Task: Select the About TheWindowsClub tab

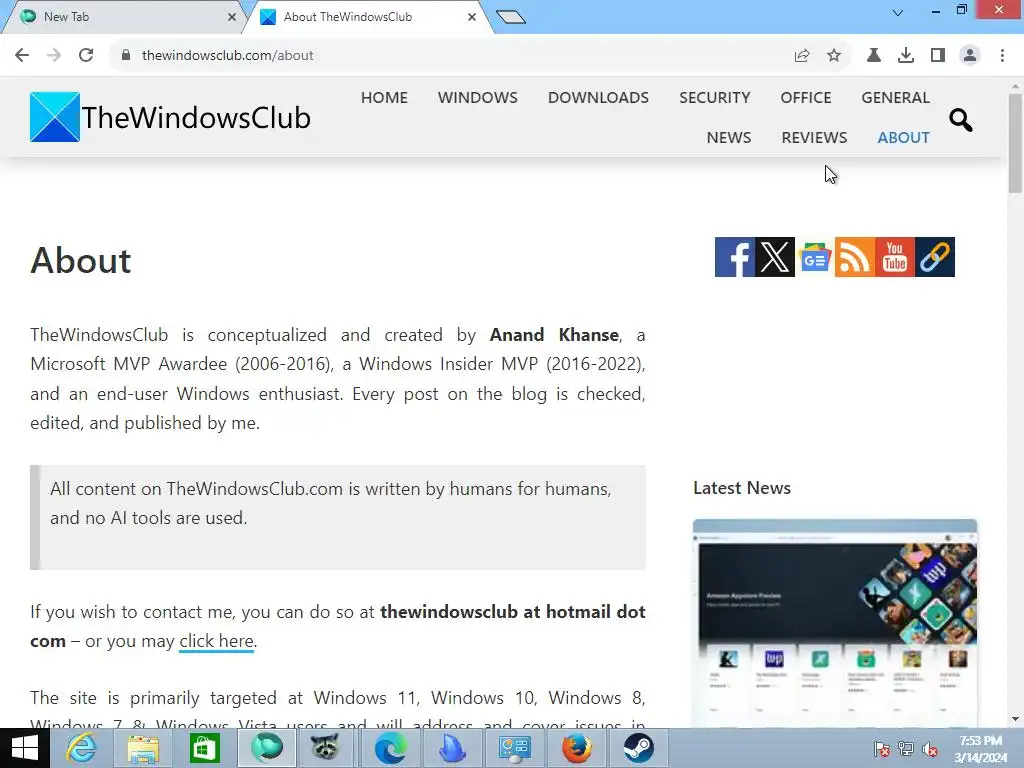Action: coord(366,17)
